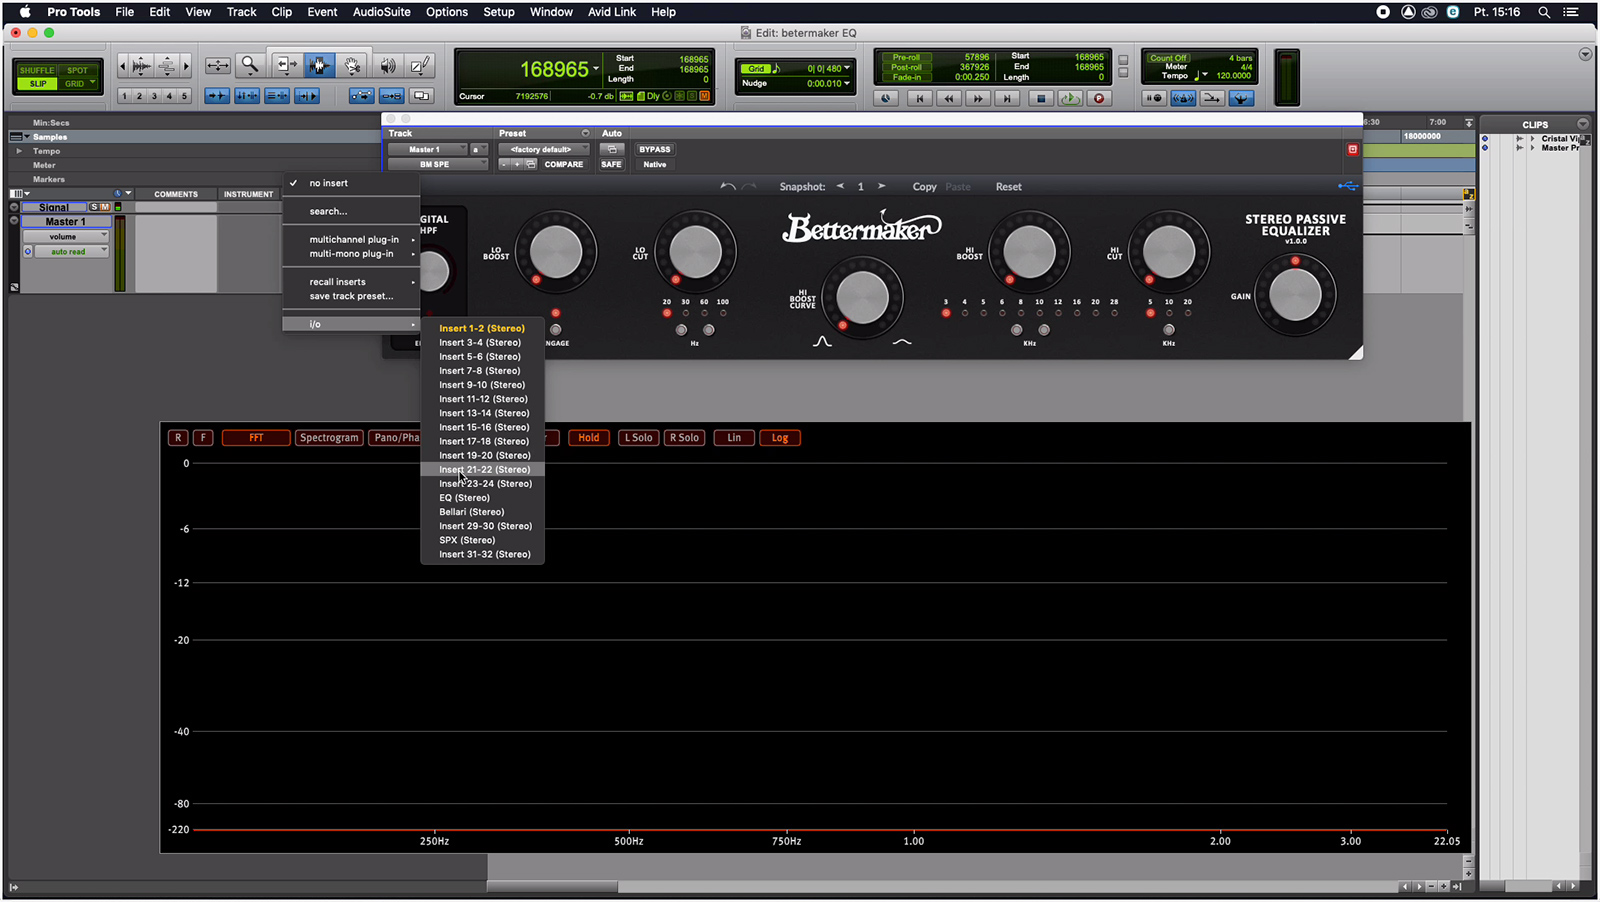Open the Apple menu
This screenshot has height=902, width=1600.
[25, 12]
